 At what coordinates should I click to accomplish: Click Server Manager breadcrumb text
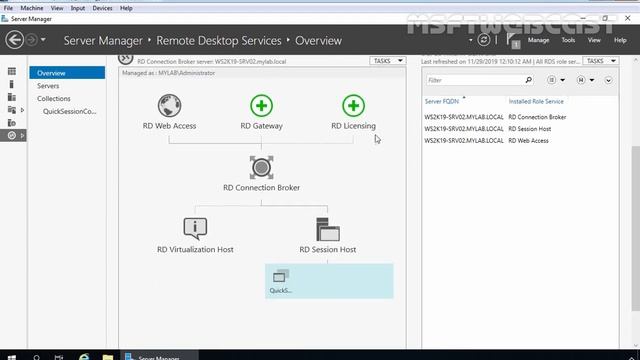[103, 40]
